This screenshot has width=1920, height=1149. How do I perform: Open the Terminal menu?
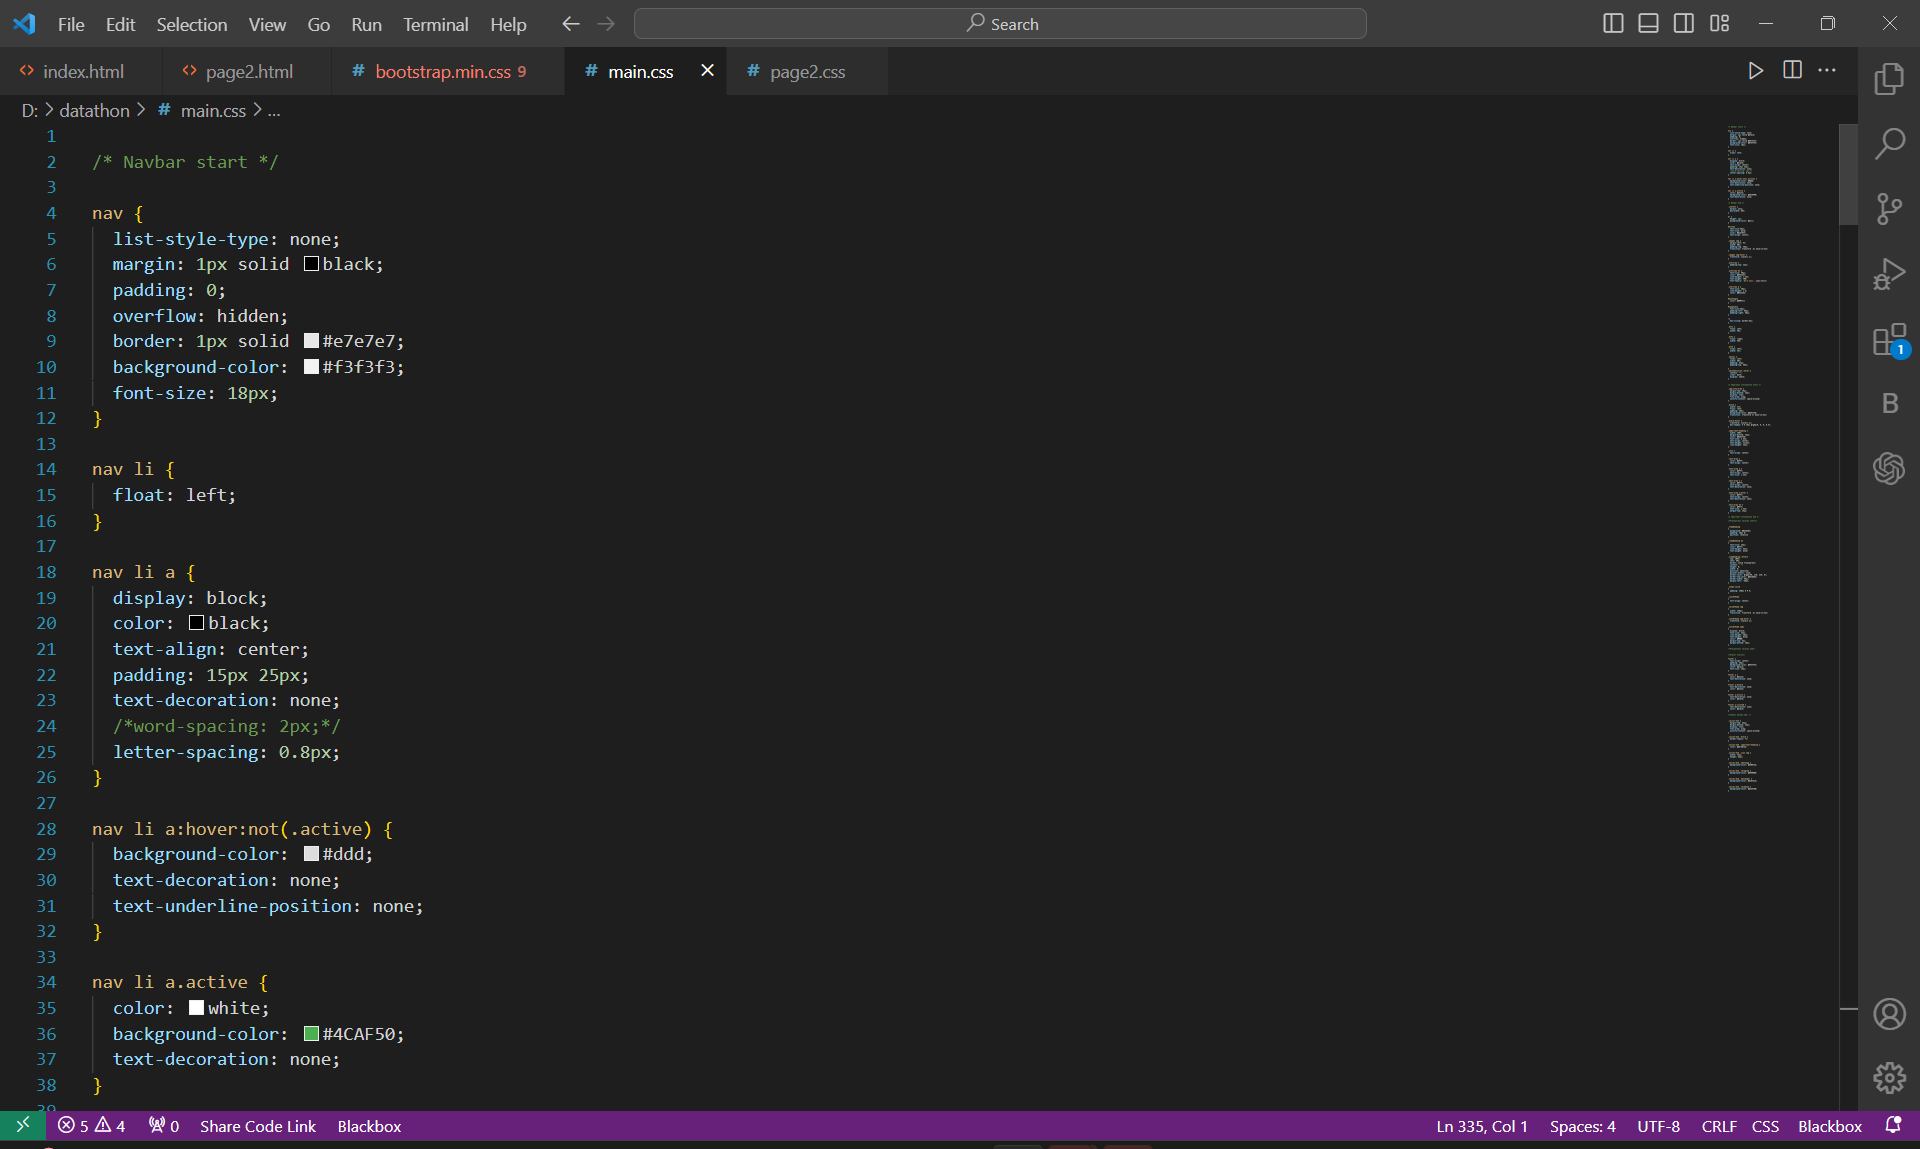(x=435, y=24)
